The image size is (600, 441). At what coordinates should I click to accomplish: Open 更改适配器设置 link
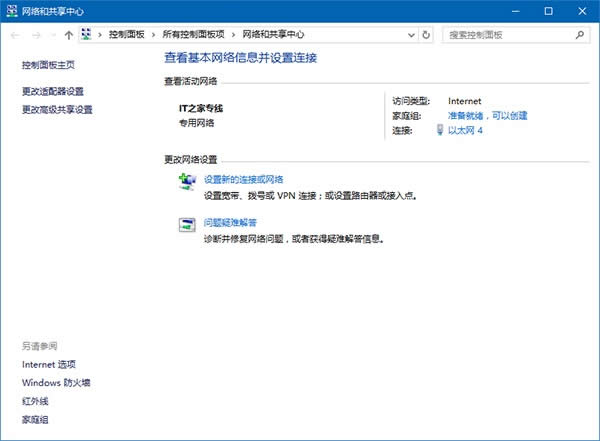[x=53, y=91]
